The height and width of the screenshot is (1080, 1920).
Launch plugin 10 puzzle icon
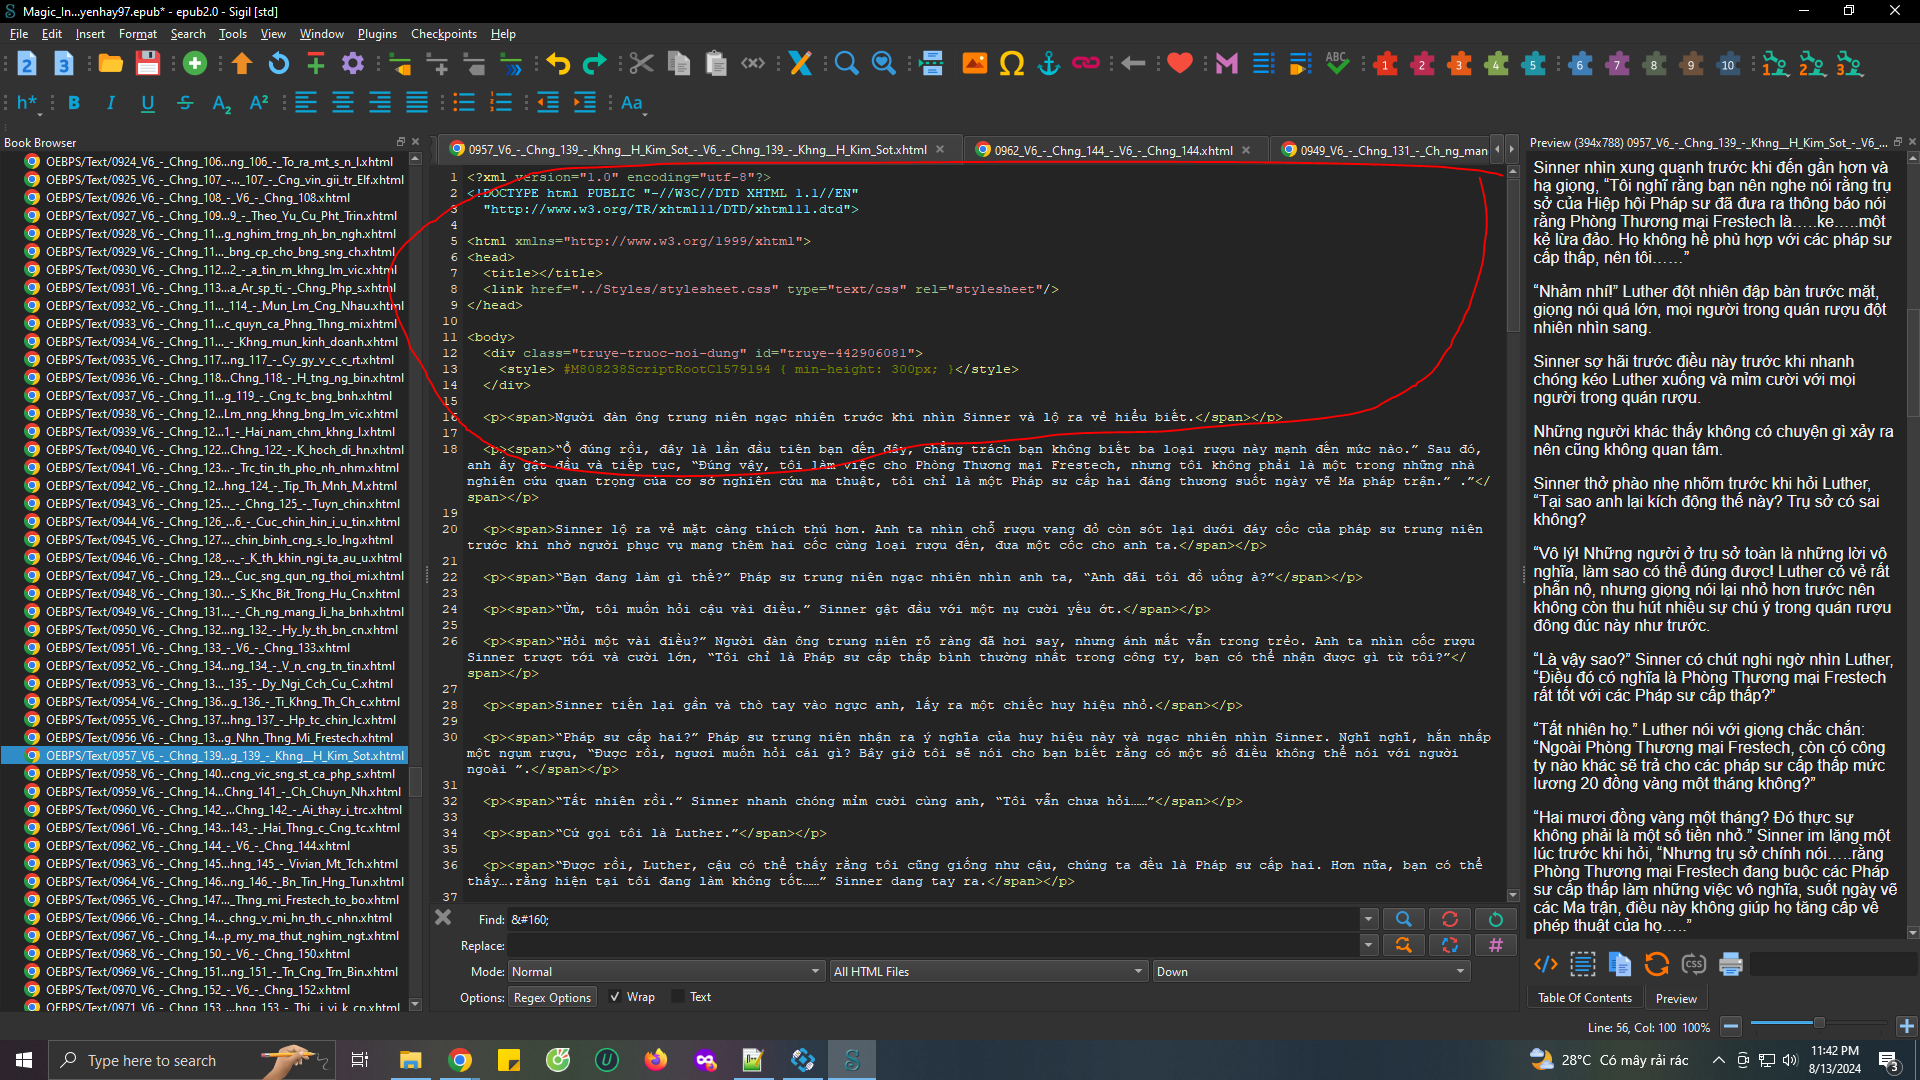[1728, 64]
